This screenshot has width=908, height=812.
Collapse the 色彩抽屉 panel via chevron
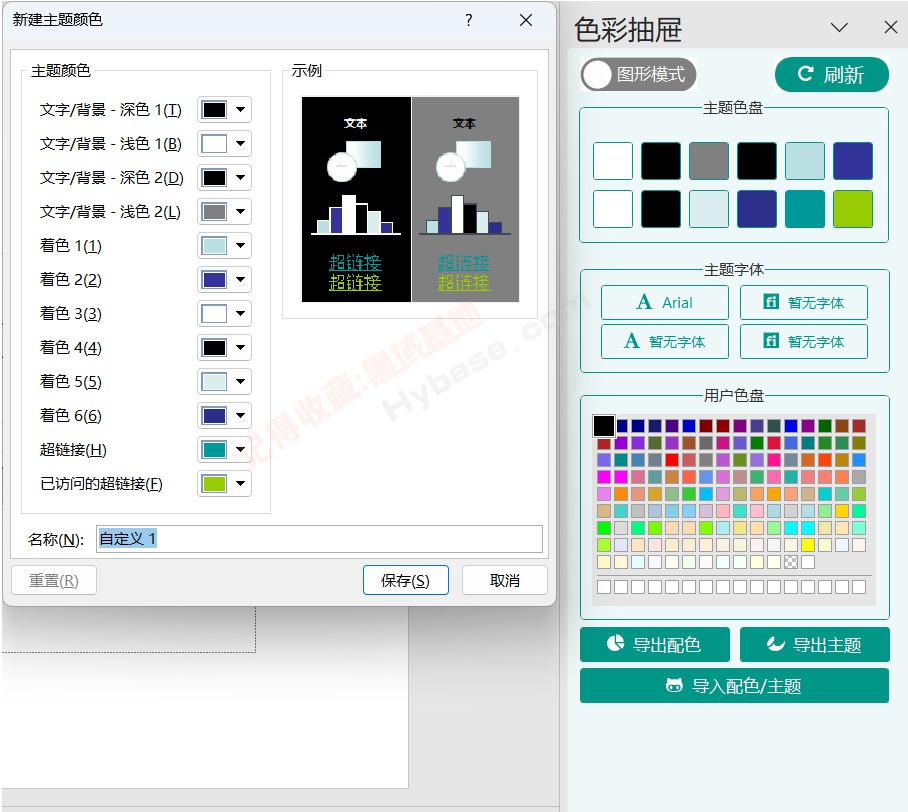click(x=839, y=27)
